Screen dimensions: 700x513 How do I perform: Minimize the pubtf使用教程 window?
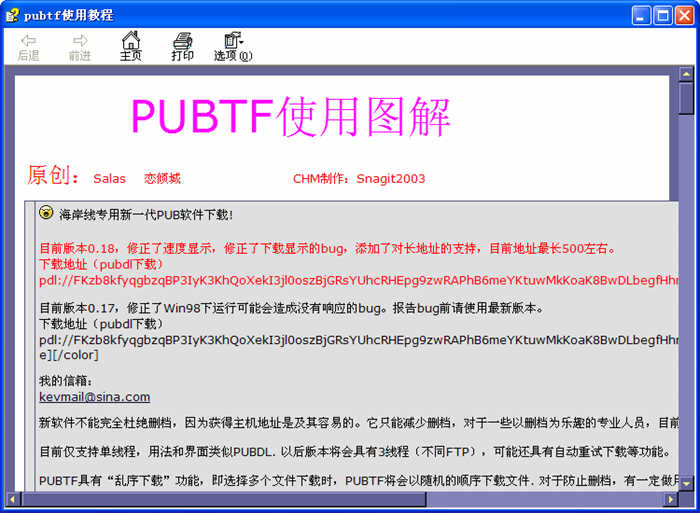tap(642, 16)
